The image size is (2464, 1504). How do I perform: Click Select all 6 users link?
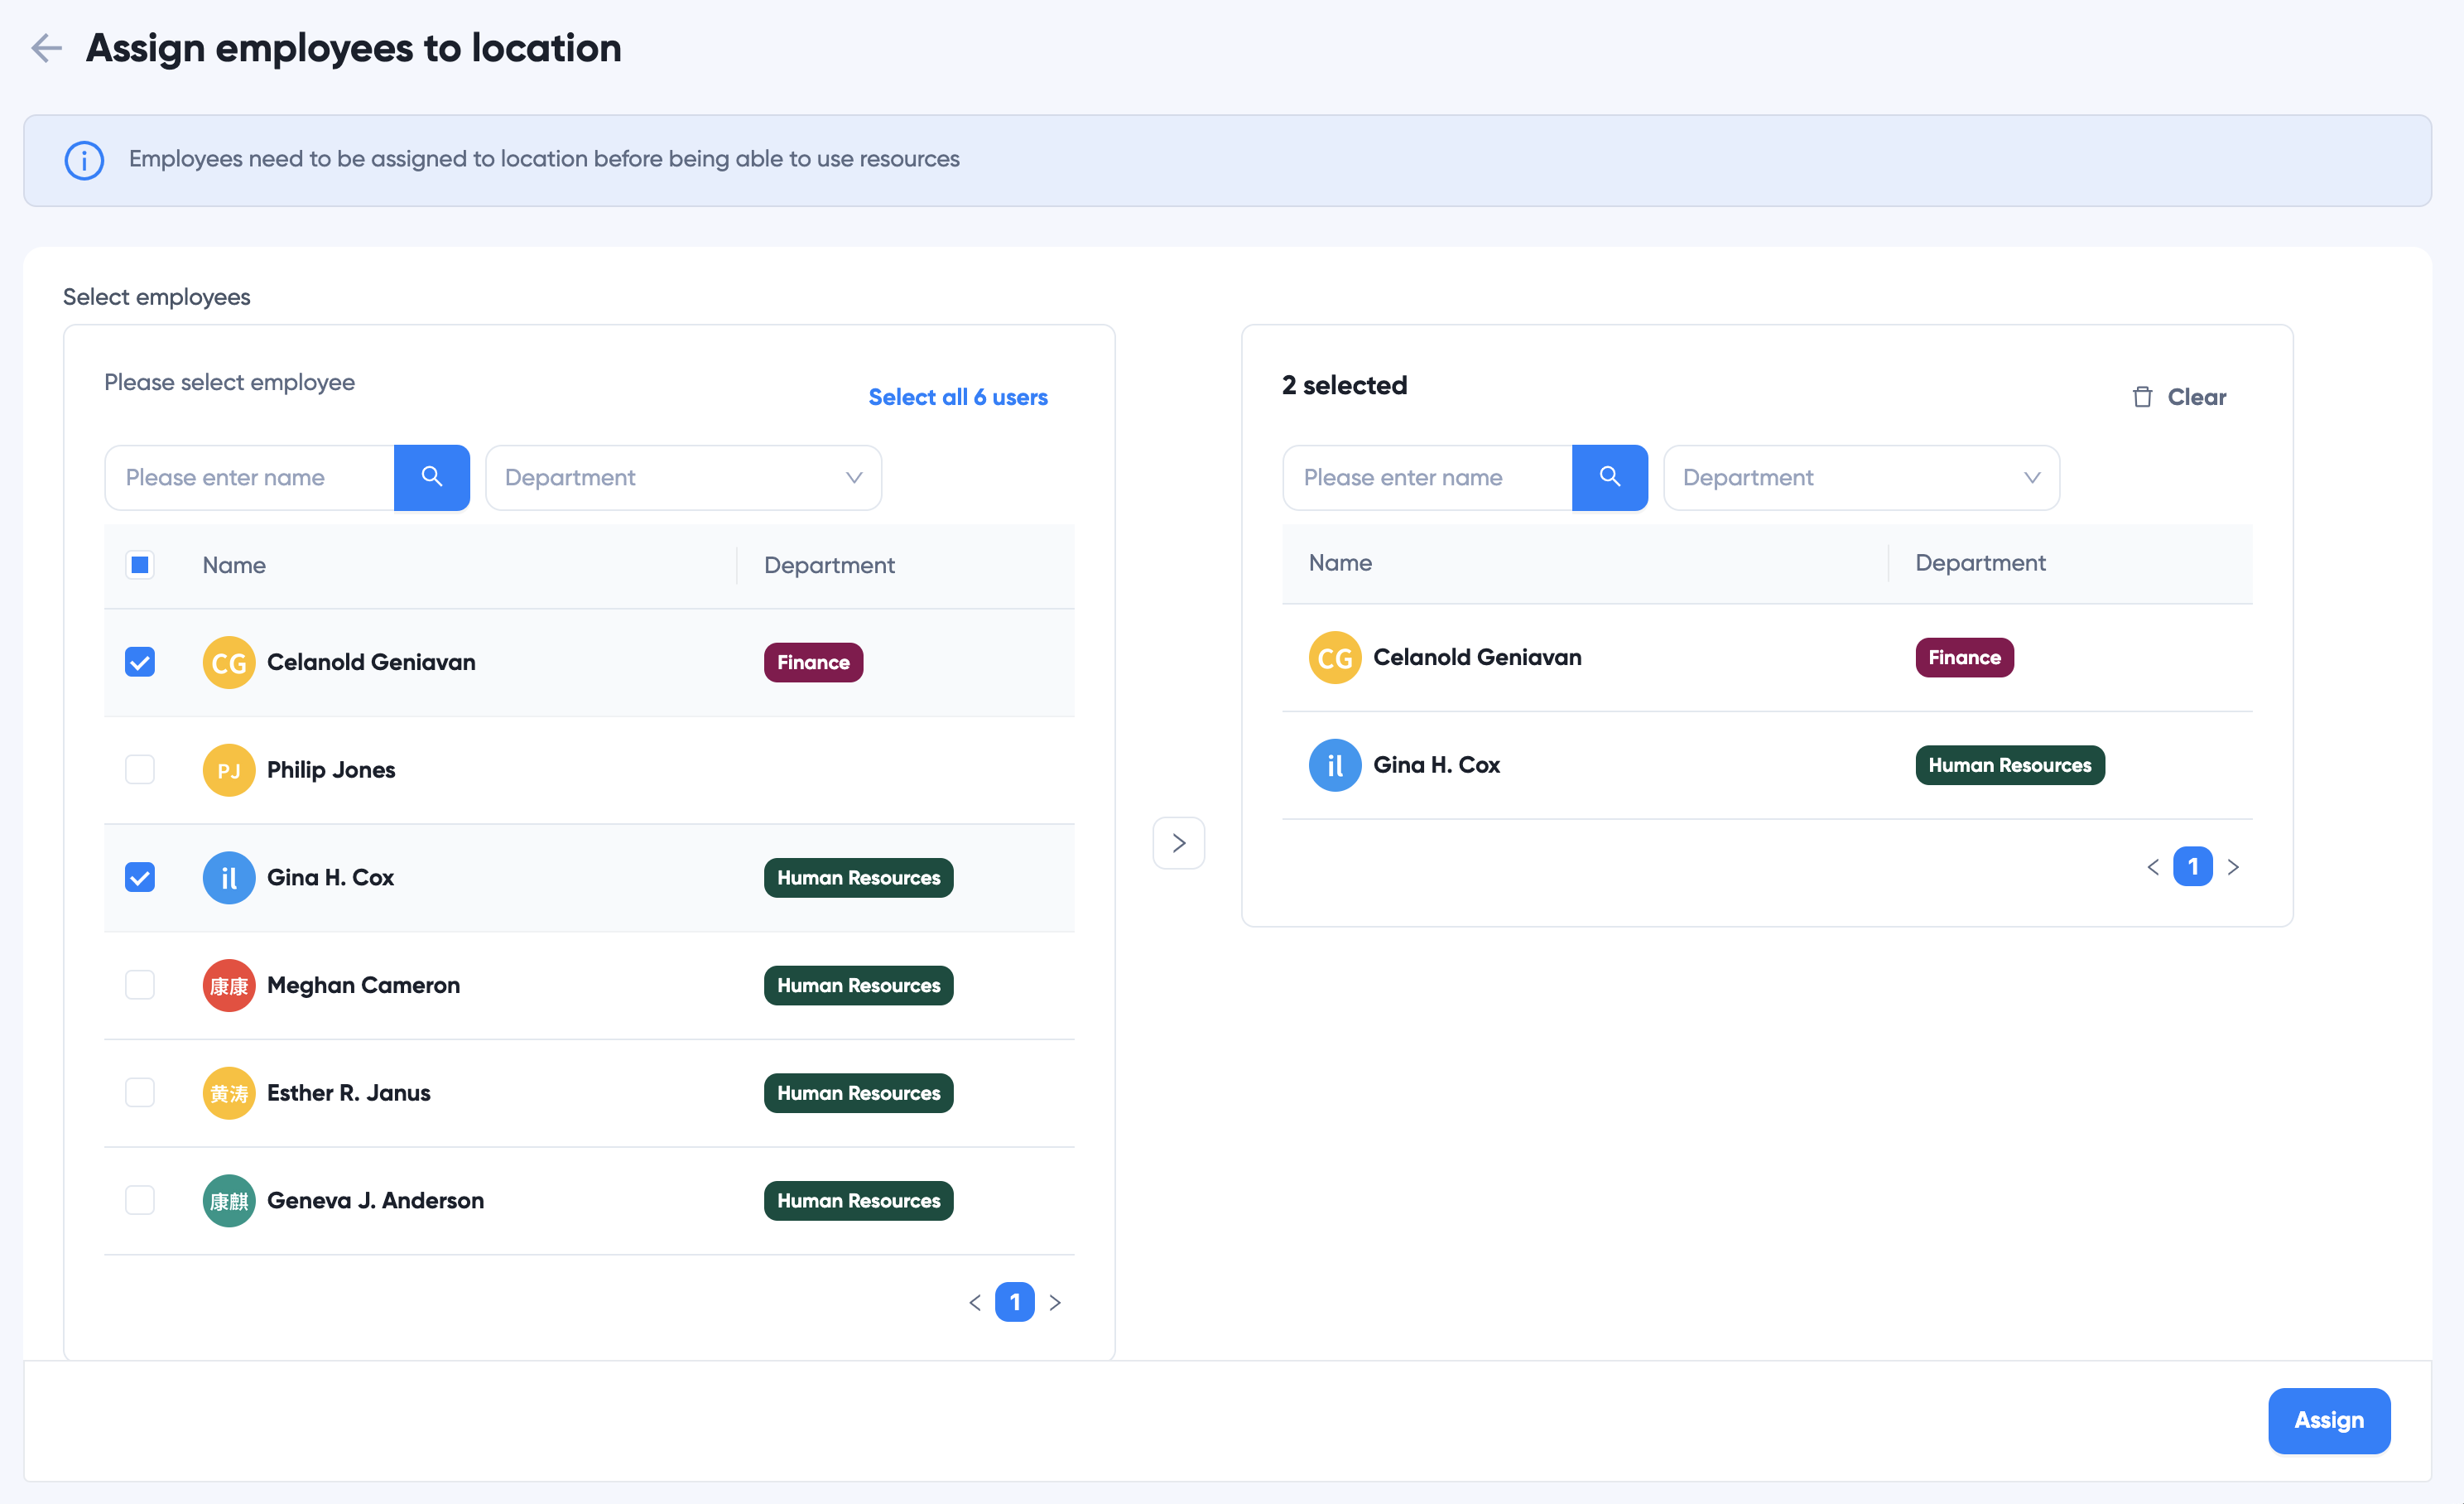coord(958,397)
